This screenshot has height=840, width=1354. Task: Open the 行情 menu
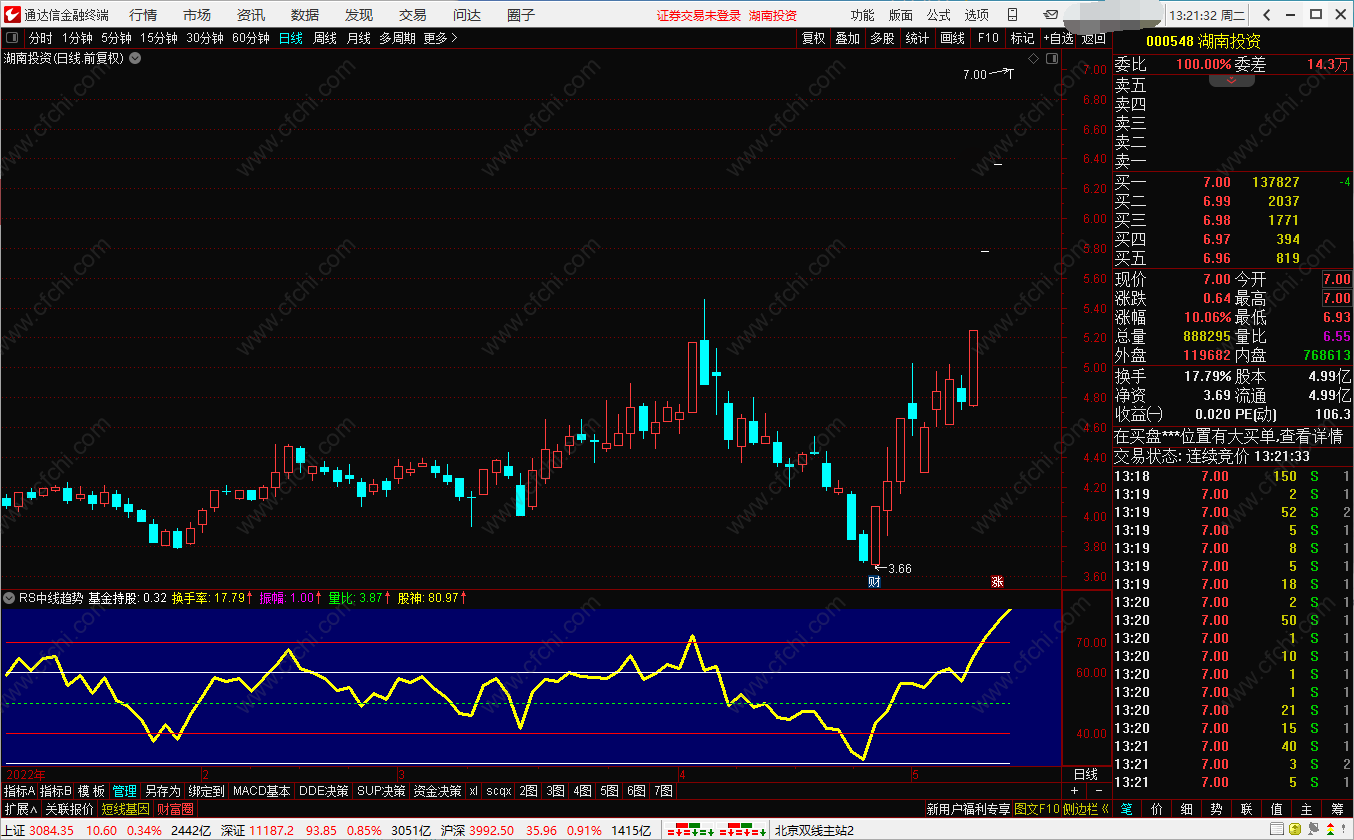(x=143, y=15)
